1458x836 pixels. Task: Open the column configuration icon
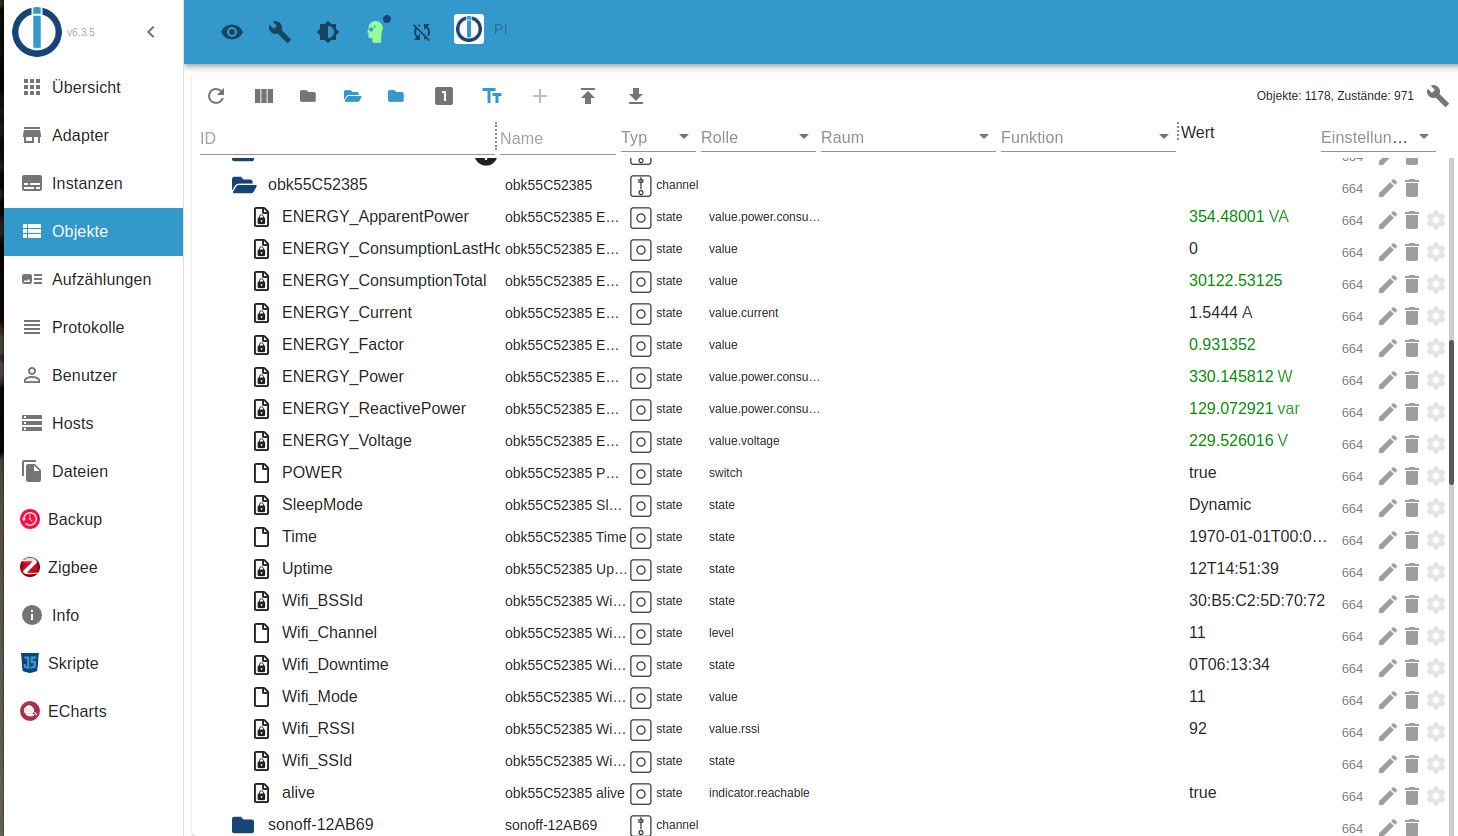[x=264, y=96]
